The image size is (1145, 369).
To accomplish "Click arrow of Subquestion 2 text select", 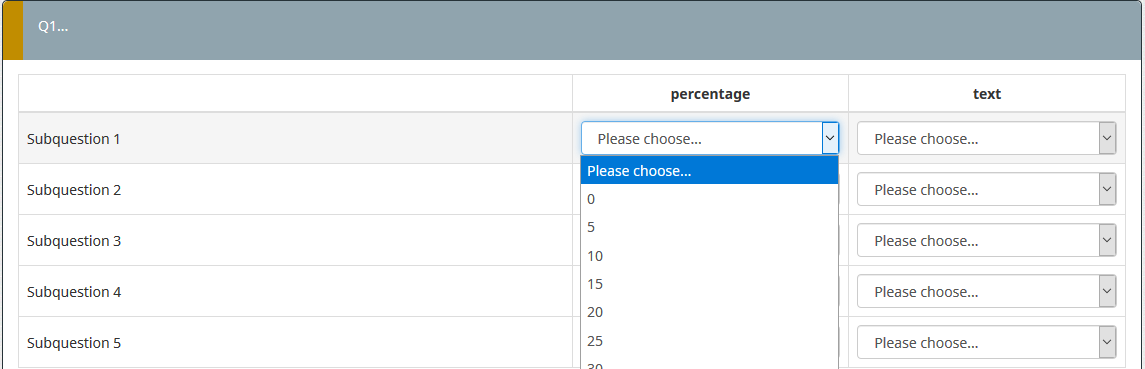I will 1108,189.
